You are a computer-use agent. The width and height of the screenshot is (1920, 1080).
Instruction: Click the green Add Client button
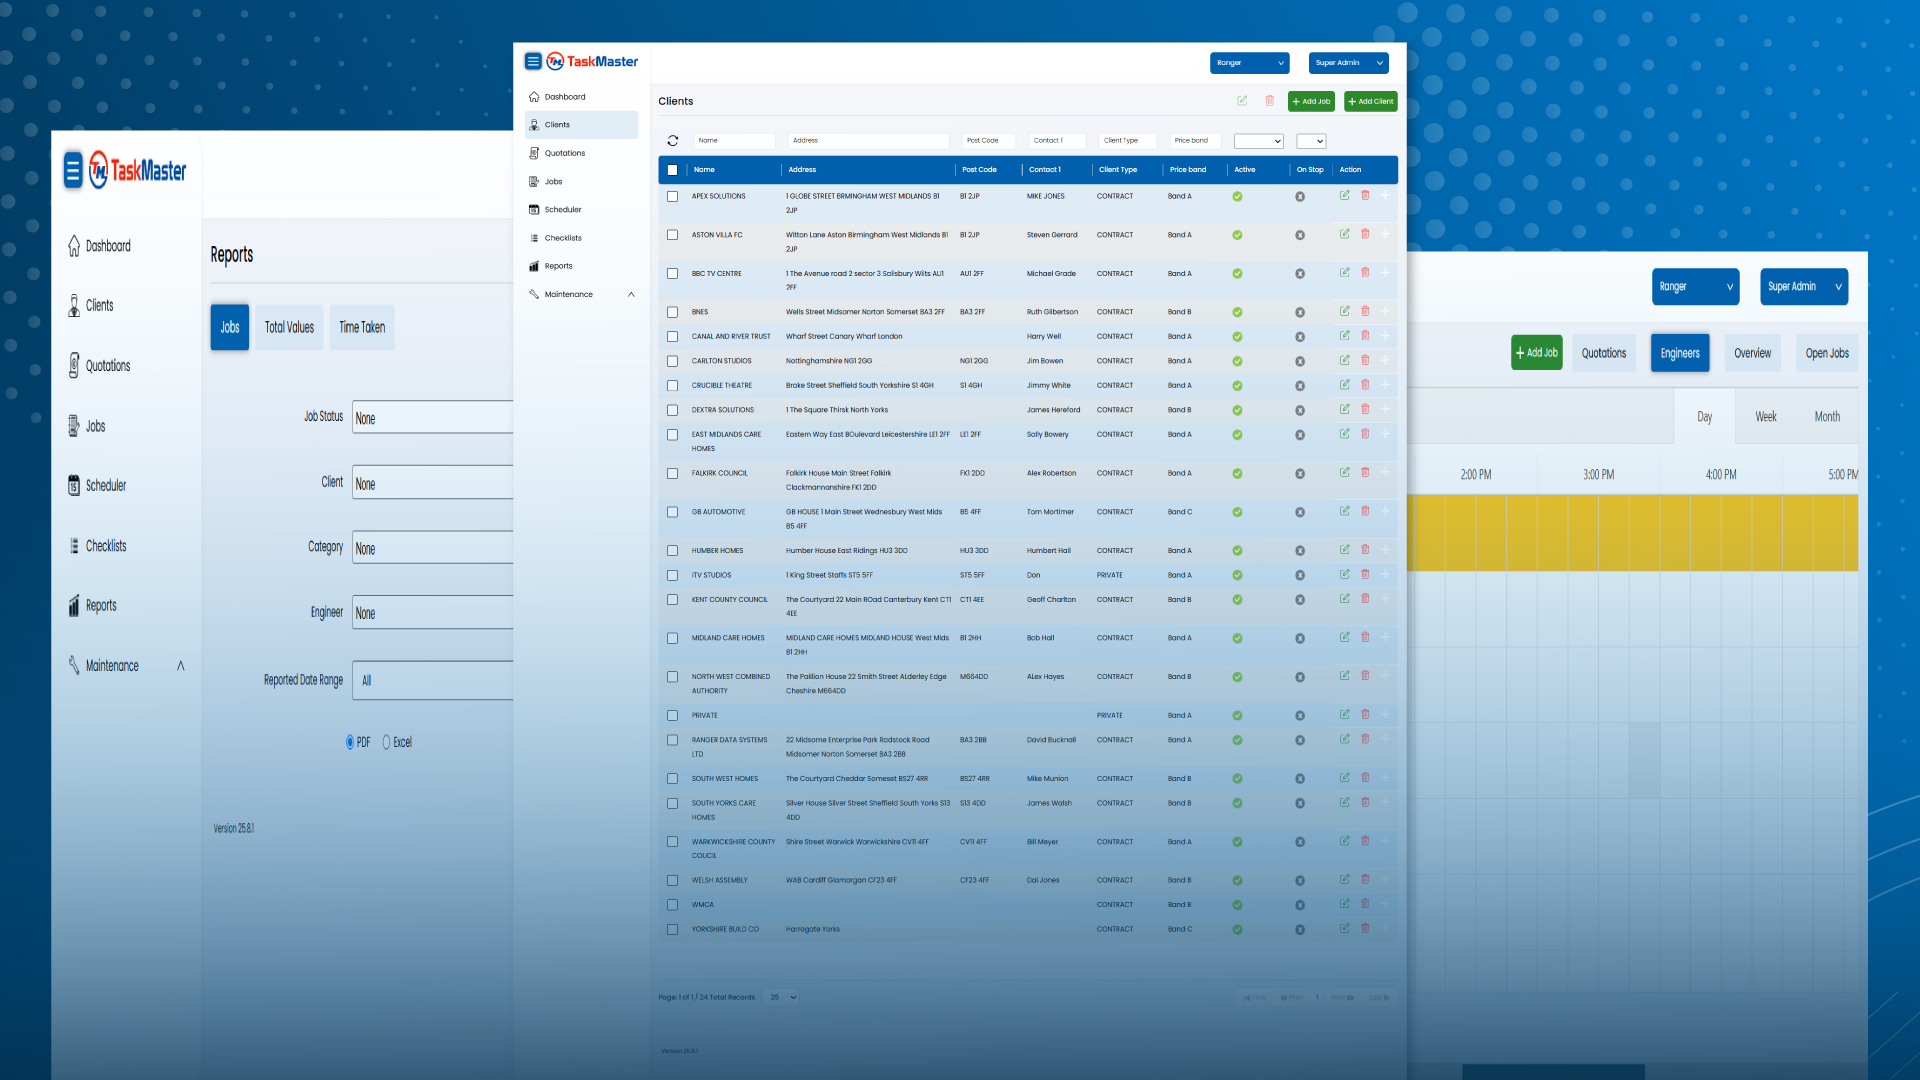coord(1370,101)
